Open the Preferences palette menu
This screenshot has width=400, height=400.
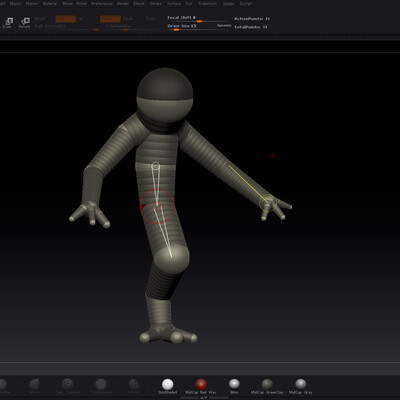102,4
